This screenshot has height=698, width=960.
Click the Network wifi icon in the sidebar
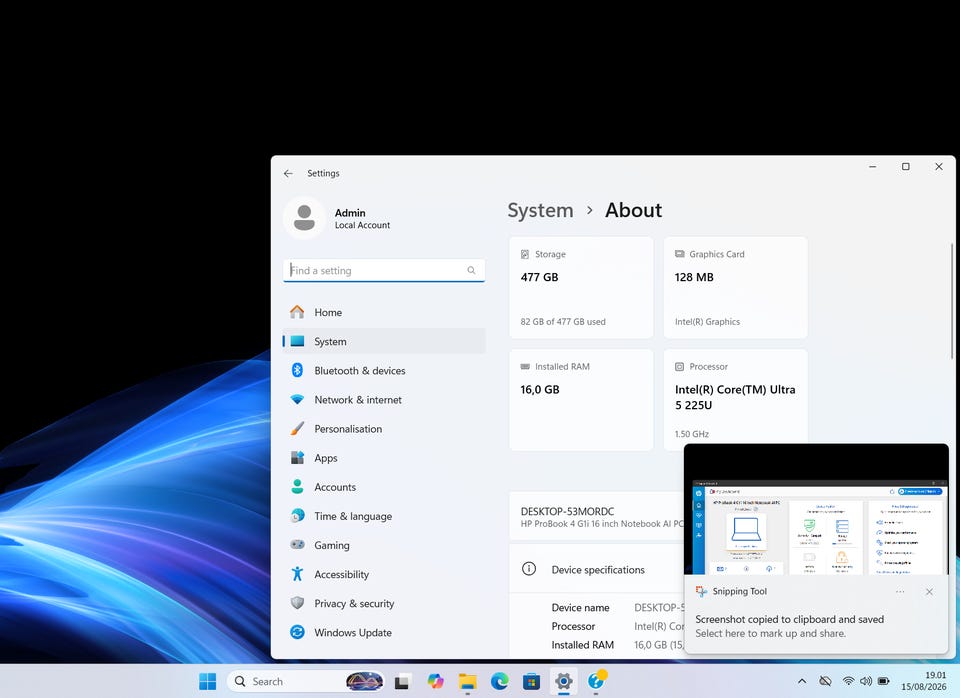[x=298, y=400]
